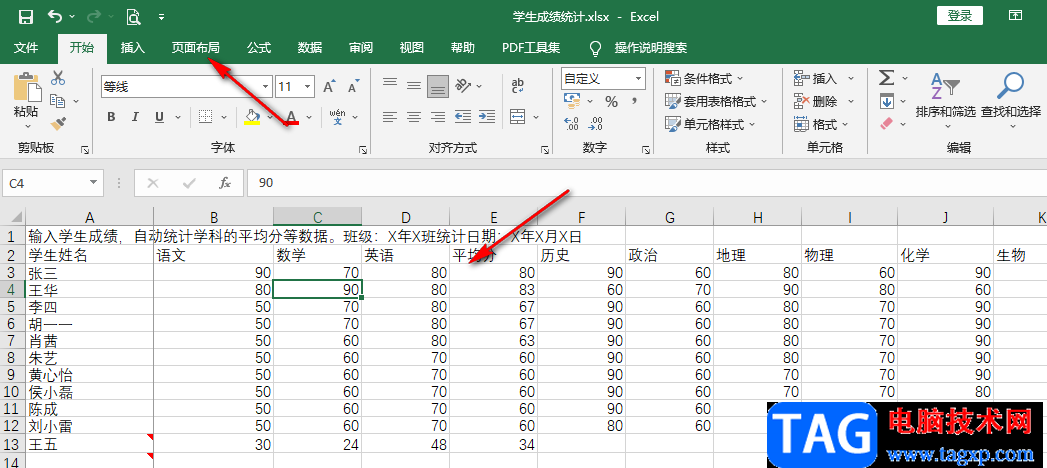This screenshot has width=1047, height=468.
Task: Click the 删除 delete cells button
Action: click(x=824, y=101)
